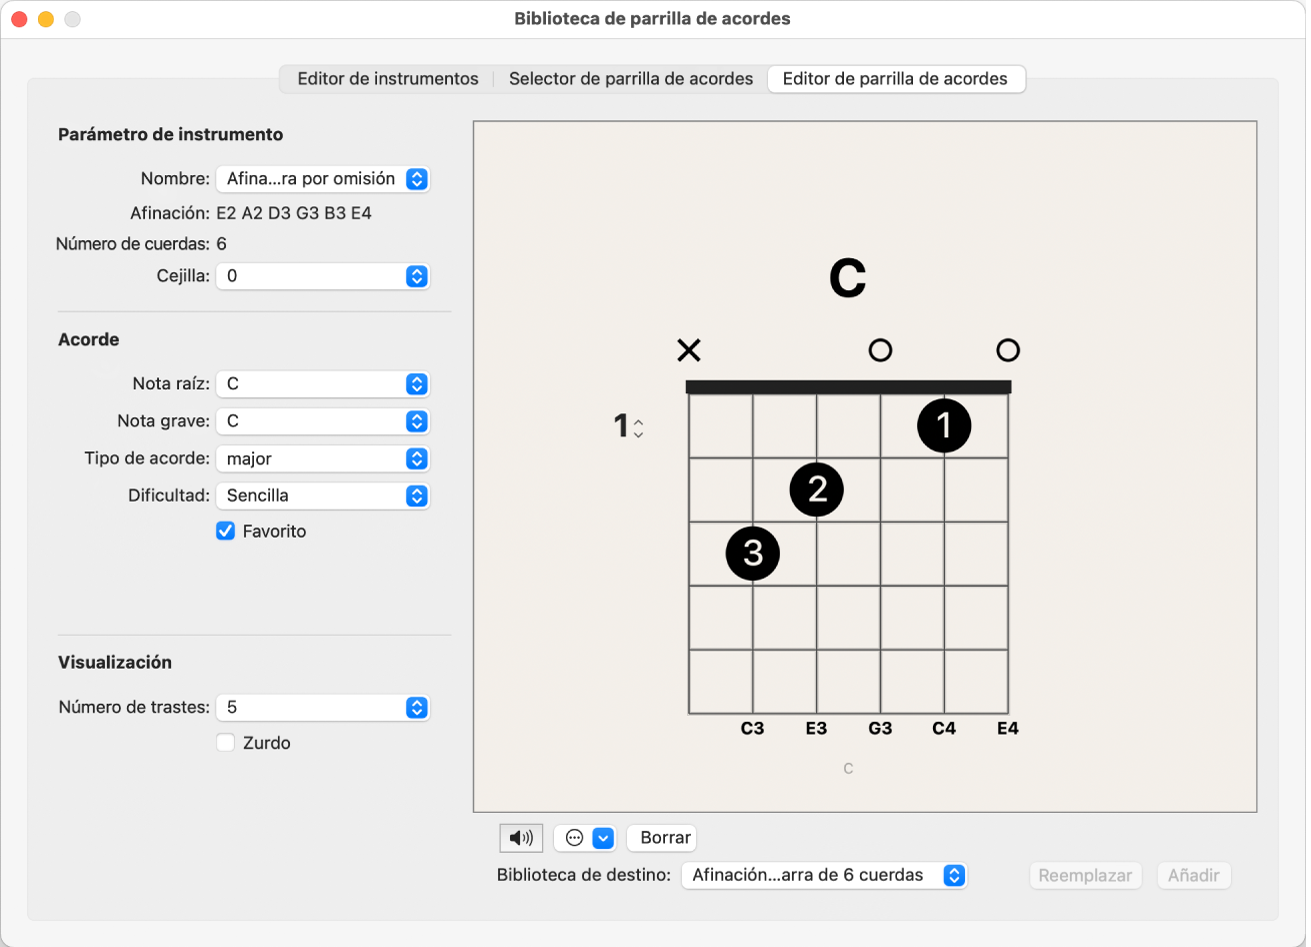Switch to Selector de parrilla de acordes tab
The width and height of the screenshot is (1311, 947).
pos(631,79)
